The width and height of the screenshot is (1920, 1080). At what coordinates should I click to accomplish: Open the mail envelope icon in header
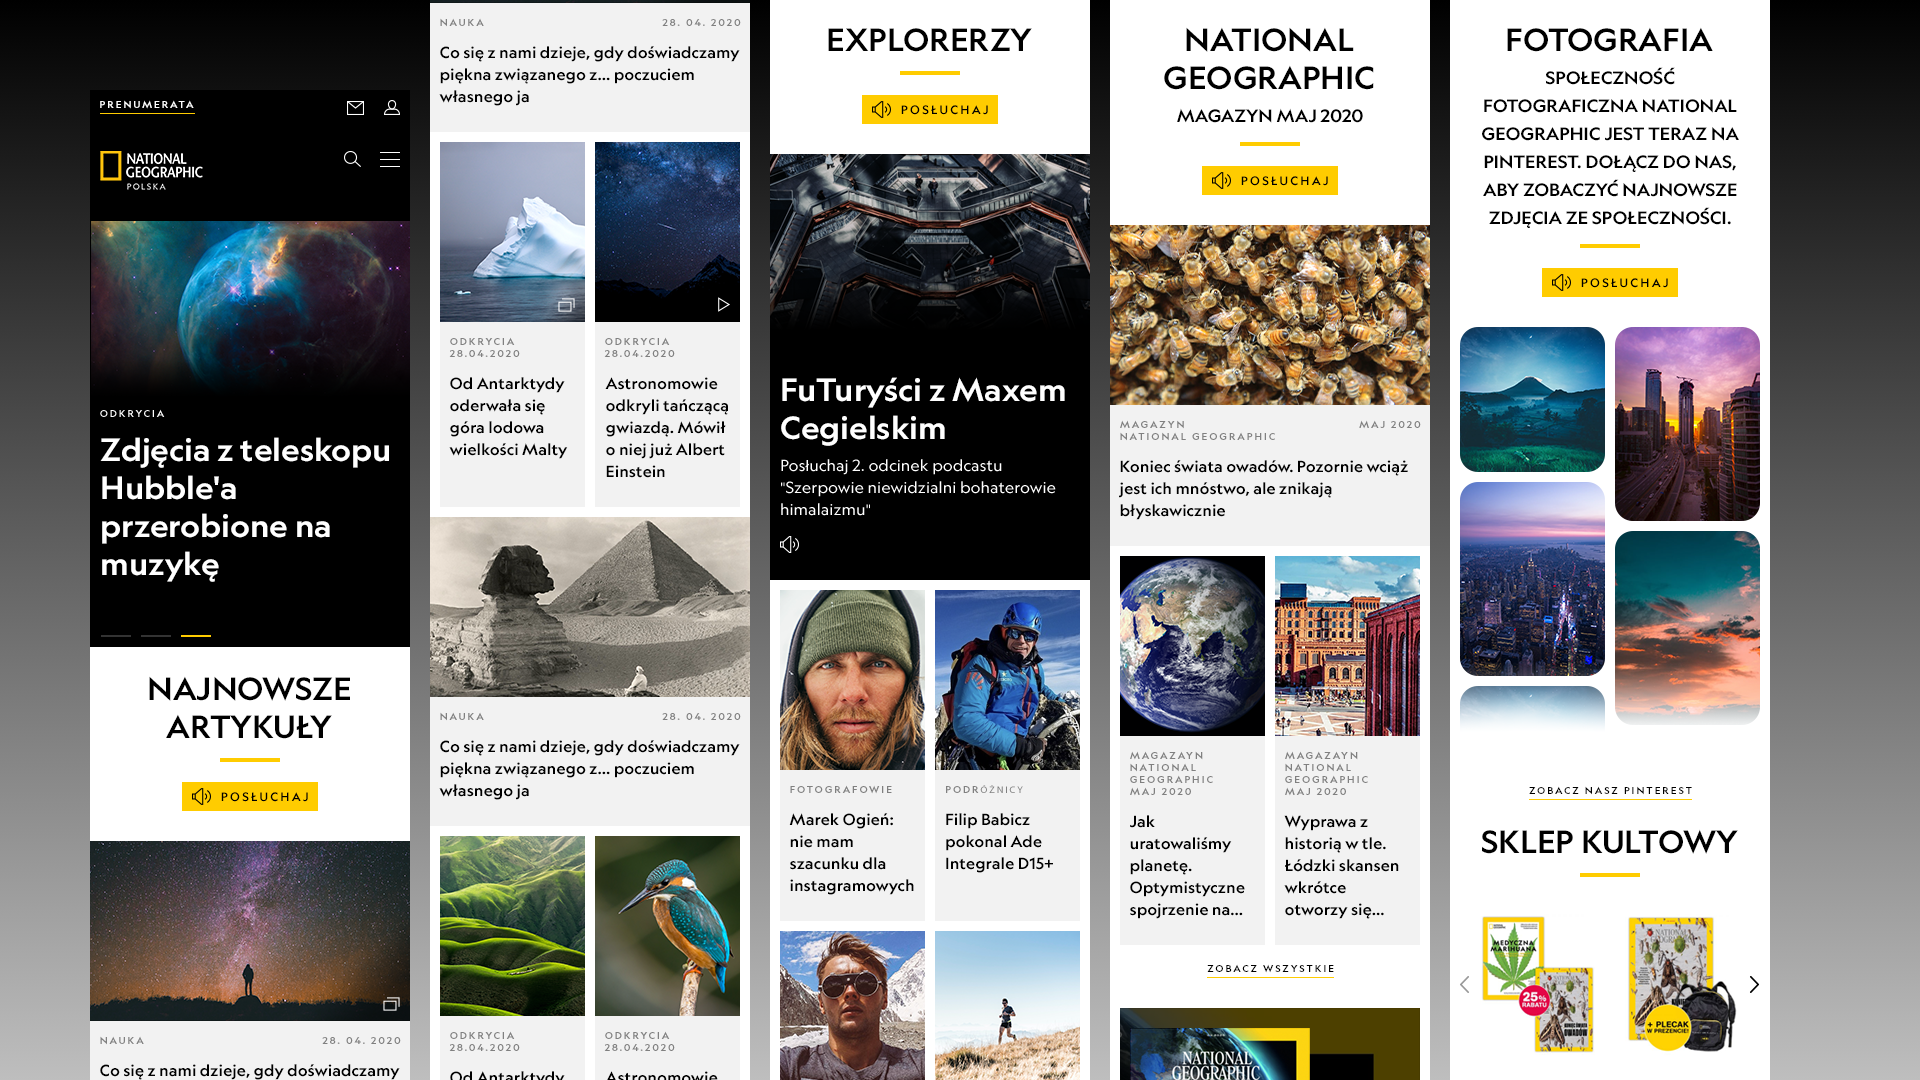355,108
